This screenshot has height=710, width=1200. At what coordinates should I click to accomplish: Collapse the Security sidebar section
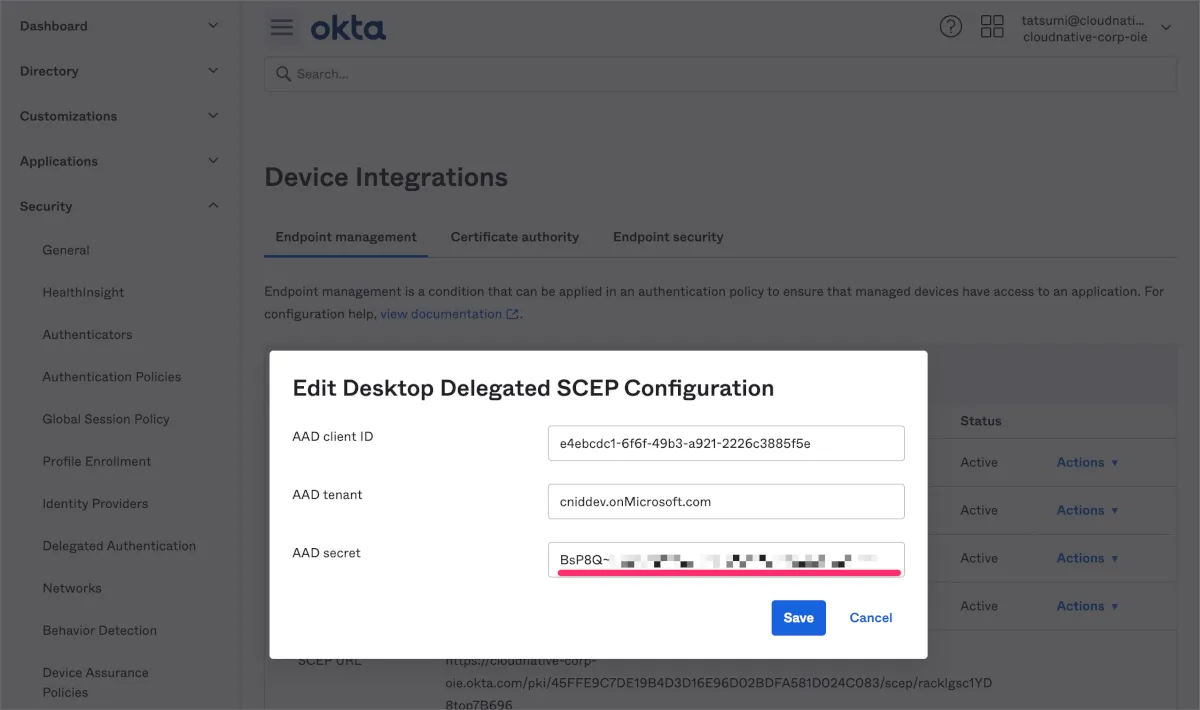point(213,206)
